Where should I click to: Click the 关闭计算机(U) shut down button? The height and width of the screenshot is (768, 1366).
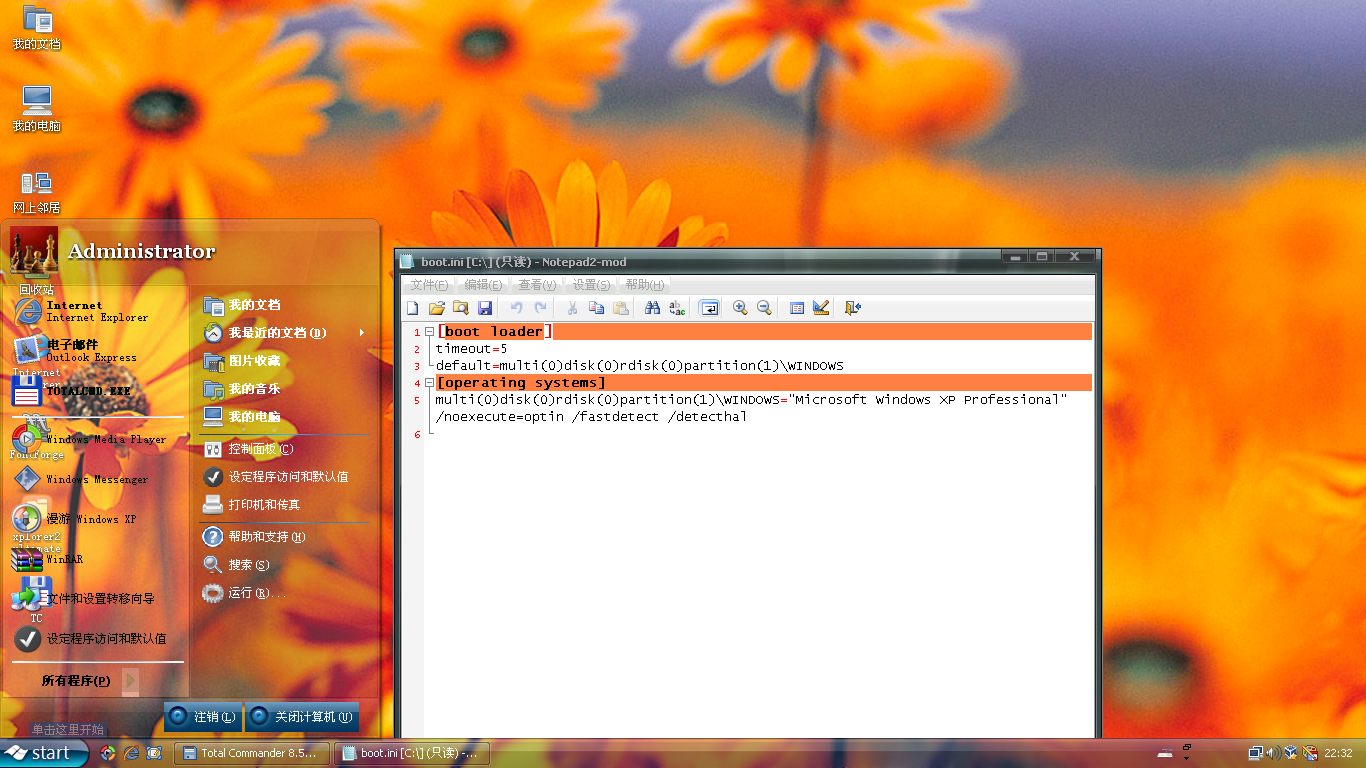[302, 717]
